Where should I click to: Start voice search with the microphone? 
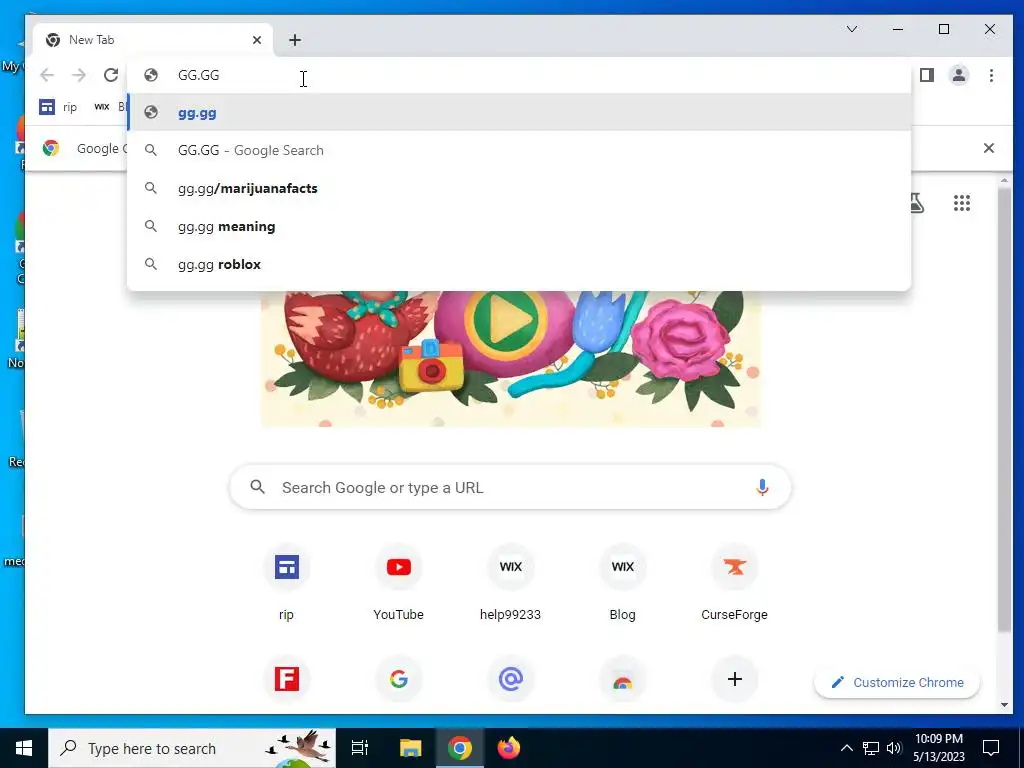coord(761,488)
